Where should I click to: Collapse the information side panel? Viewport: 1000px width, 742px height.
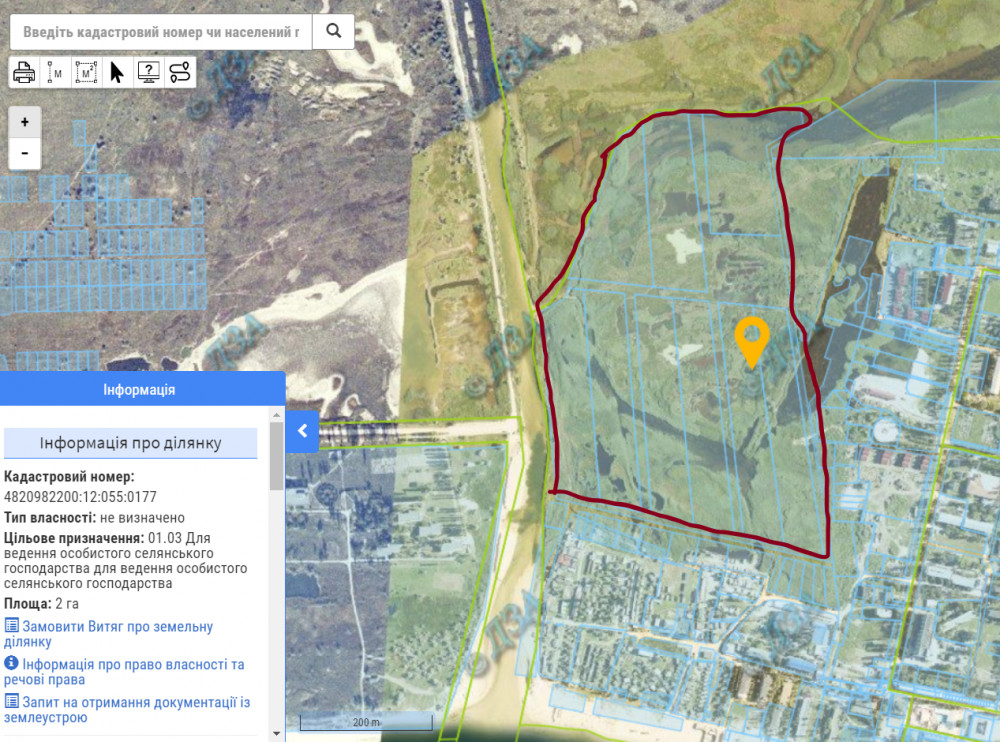(x=302, y=431)
